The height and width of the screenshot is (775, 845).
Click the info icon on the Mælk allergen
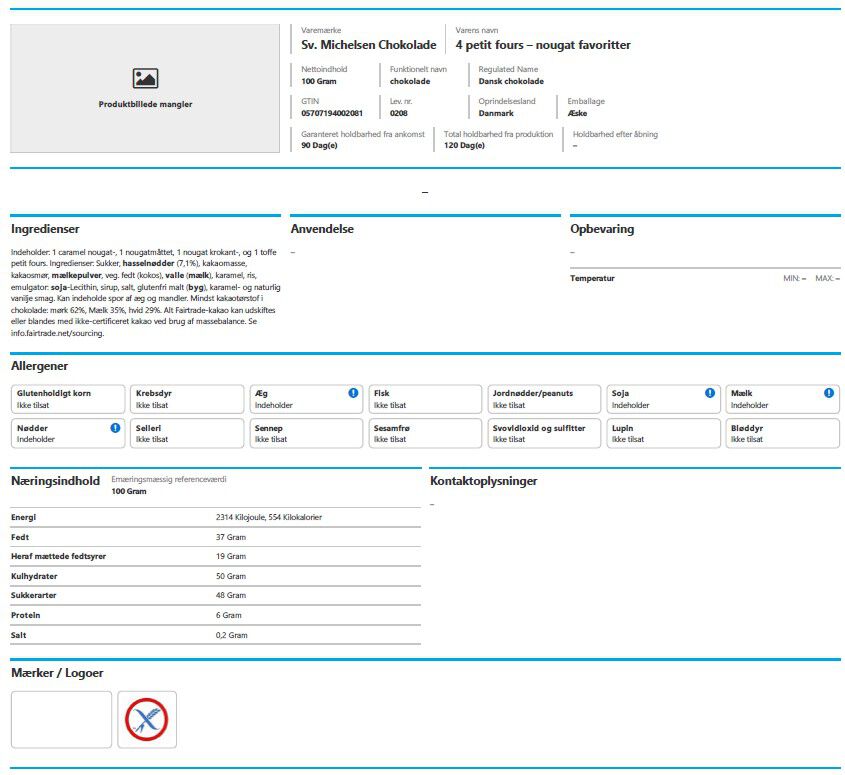(829, 393)
